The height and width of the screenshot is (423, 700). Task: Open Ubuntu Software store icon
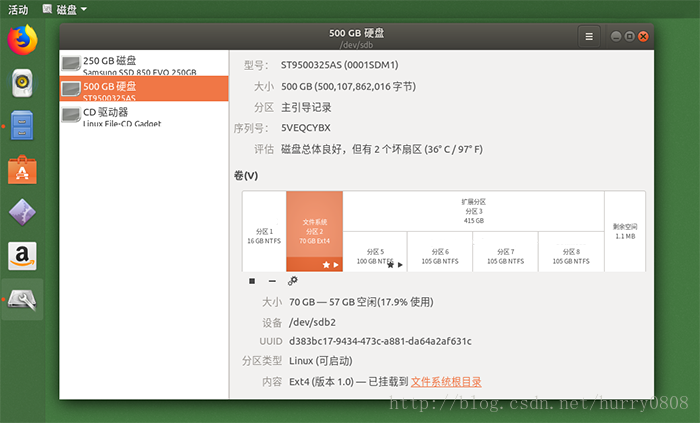coord(22,170)
